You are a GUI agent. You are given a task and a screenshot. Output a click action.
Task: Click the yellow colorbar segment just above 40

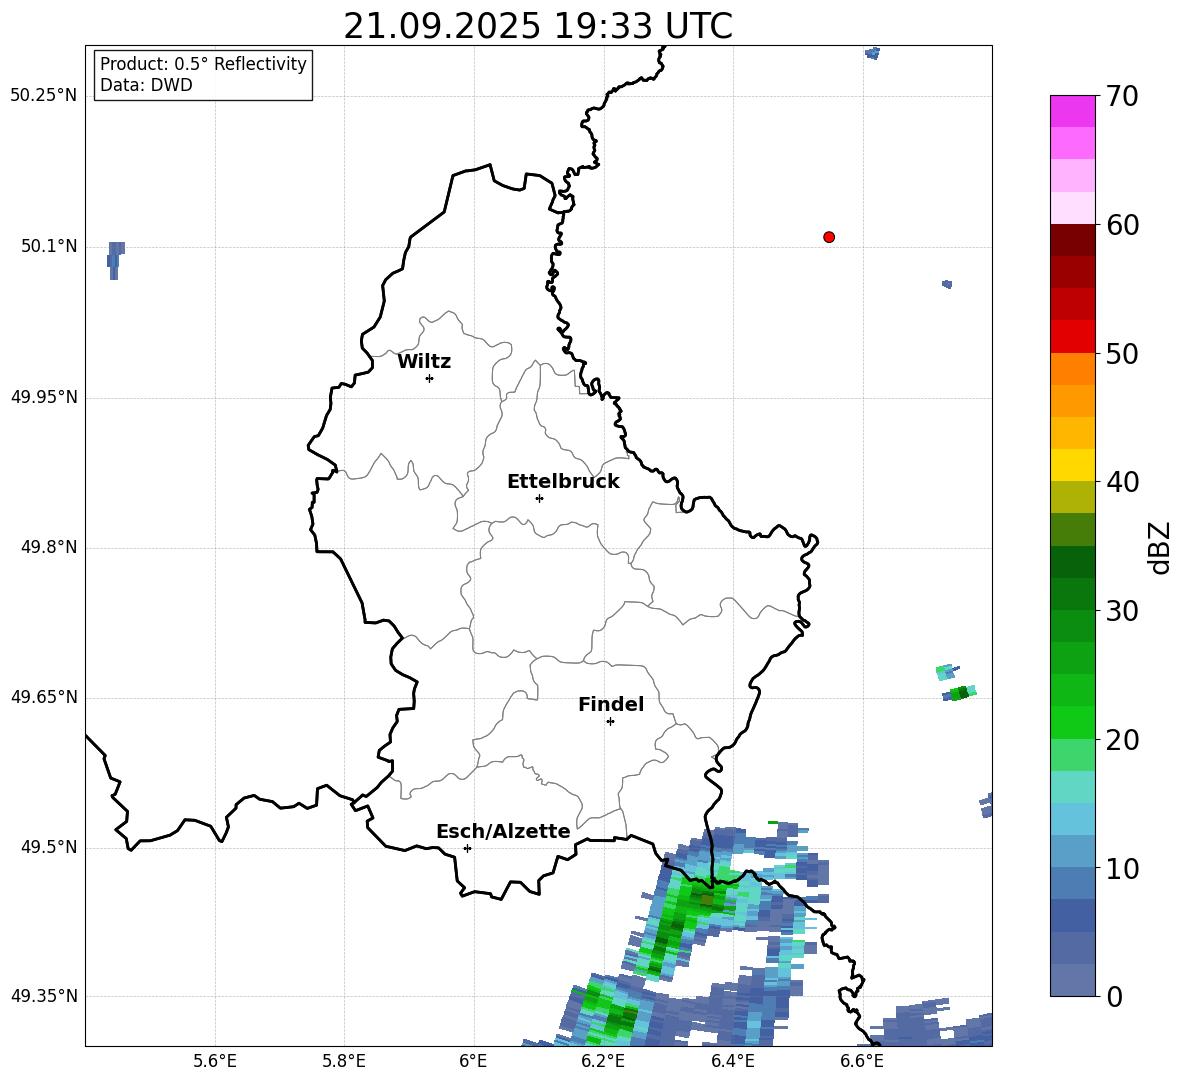pos(1072,465)
